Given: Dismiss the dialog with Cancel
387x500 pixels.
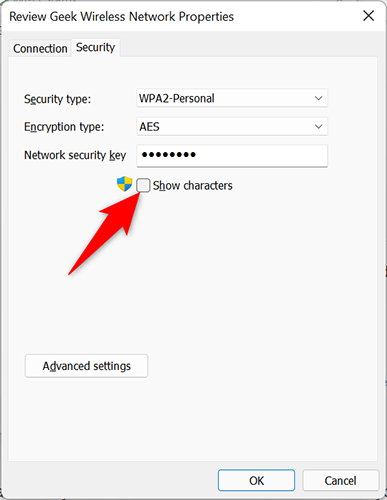Looking at the screenshot, I should (x=340, y=480).
